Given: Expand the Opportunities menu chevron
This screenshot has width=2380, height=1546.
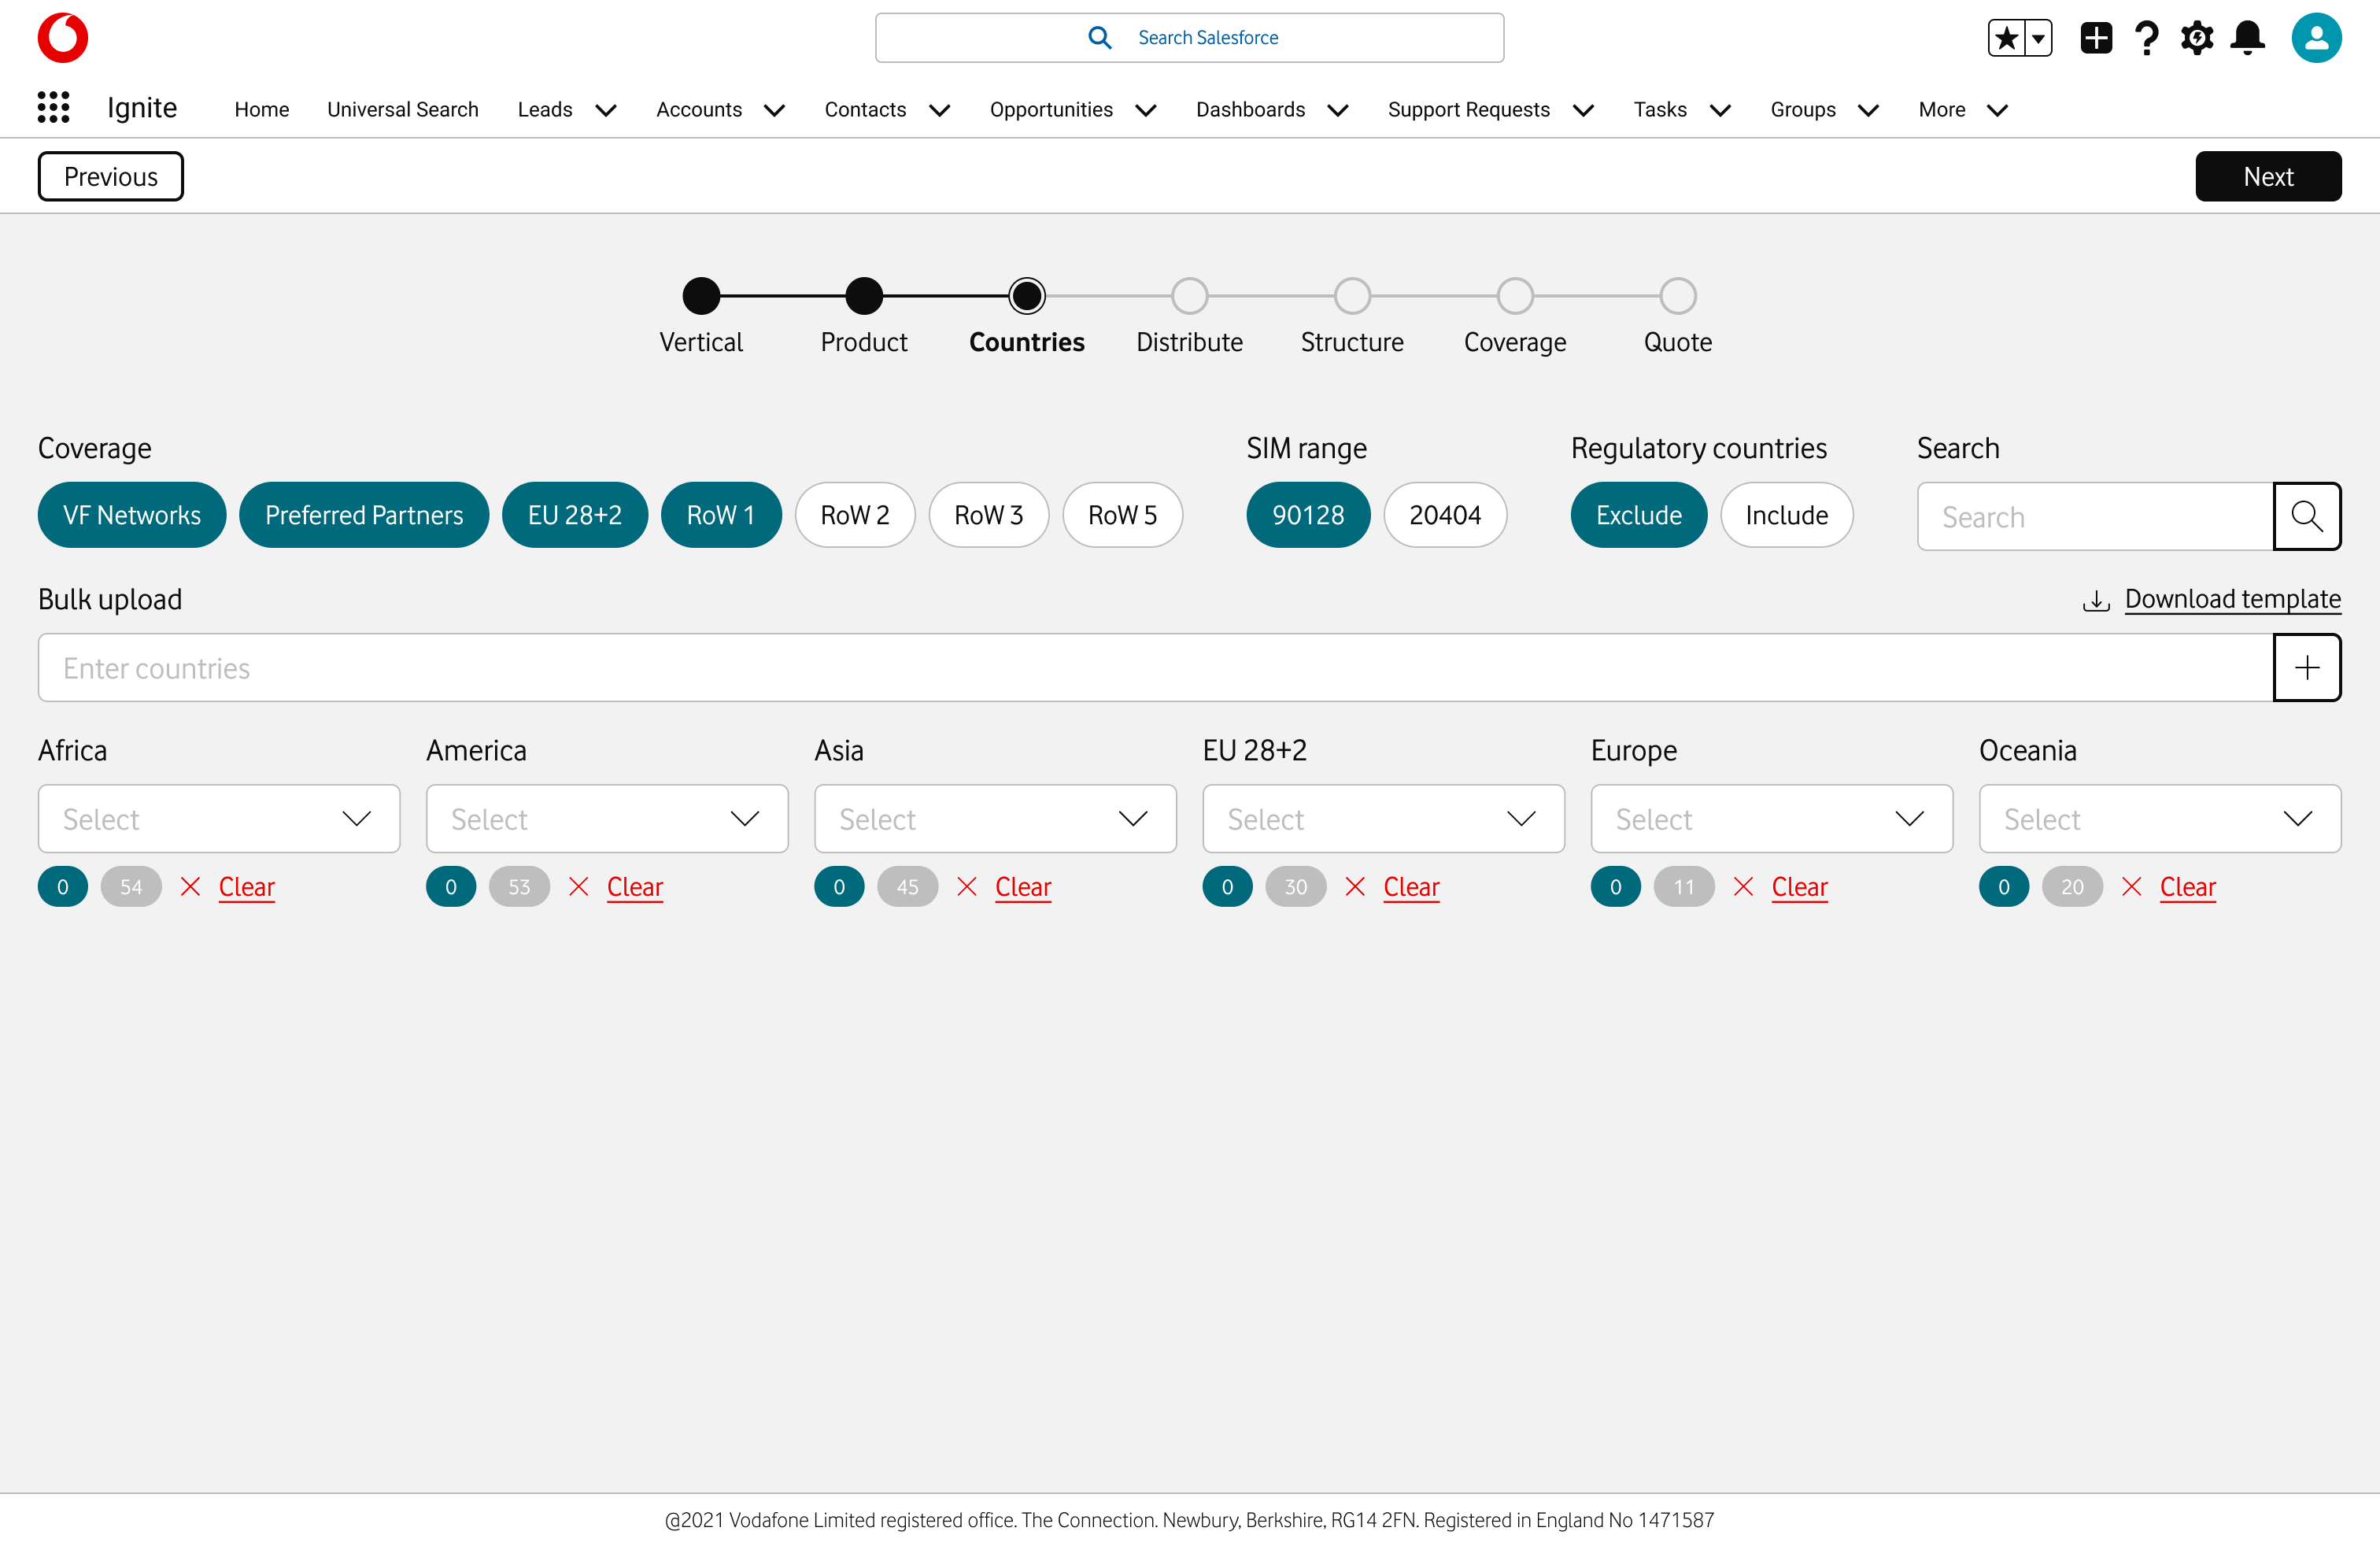Looking at the screenshot, I should click(x=1146, y=110).
